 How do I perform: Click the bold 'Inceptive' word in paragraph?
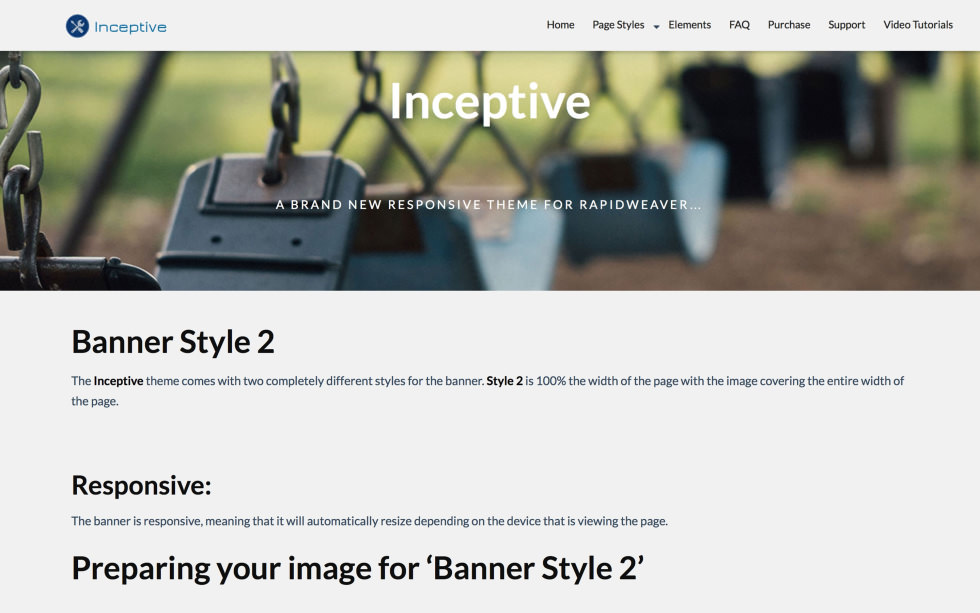tap(118, 381)
